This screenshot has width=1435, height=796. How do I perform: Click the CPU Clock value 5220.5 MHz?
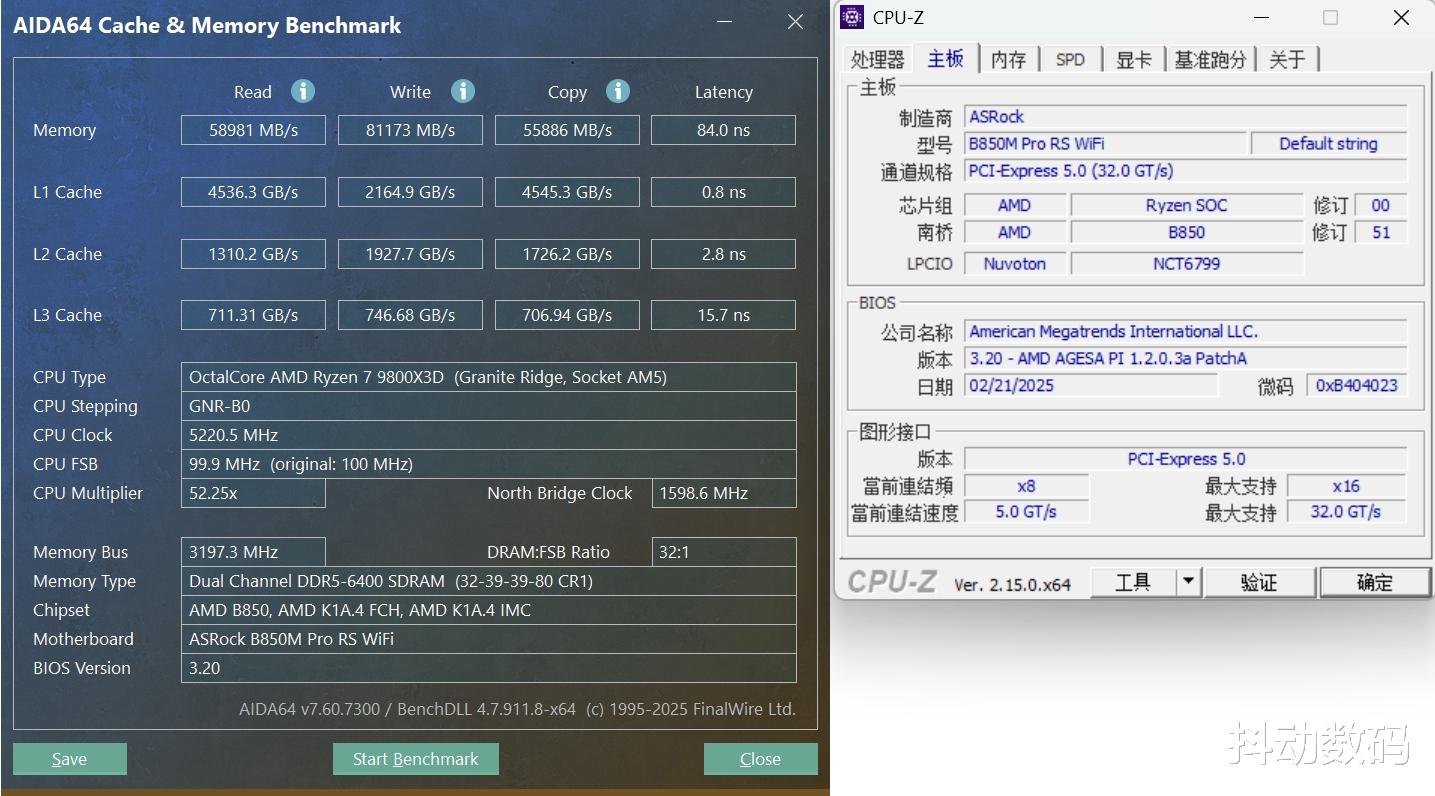(x=489, y=435)
